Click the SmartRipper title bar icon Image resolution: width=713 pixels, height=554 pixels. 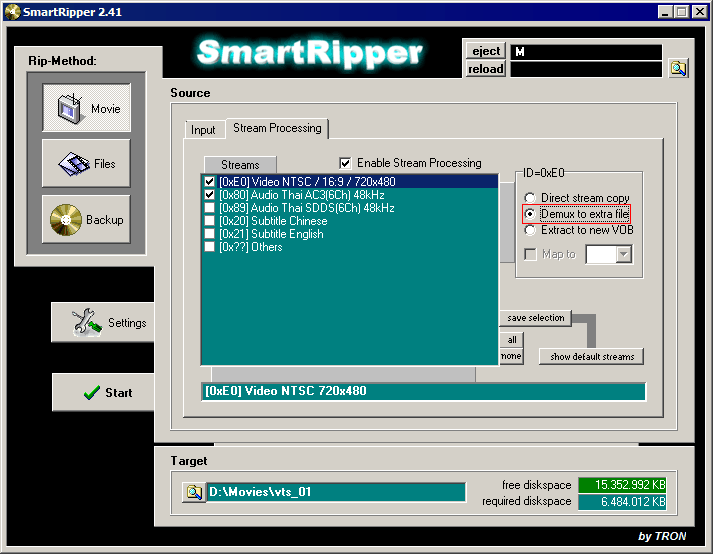(13, 12)
